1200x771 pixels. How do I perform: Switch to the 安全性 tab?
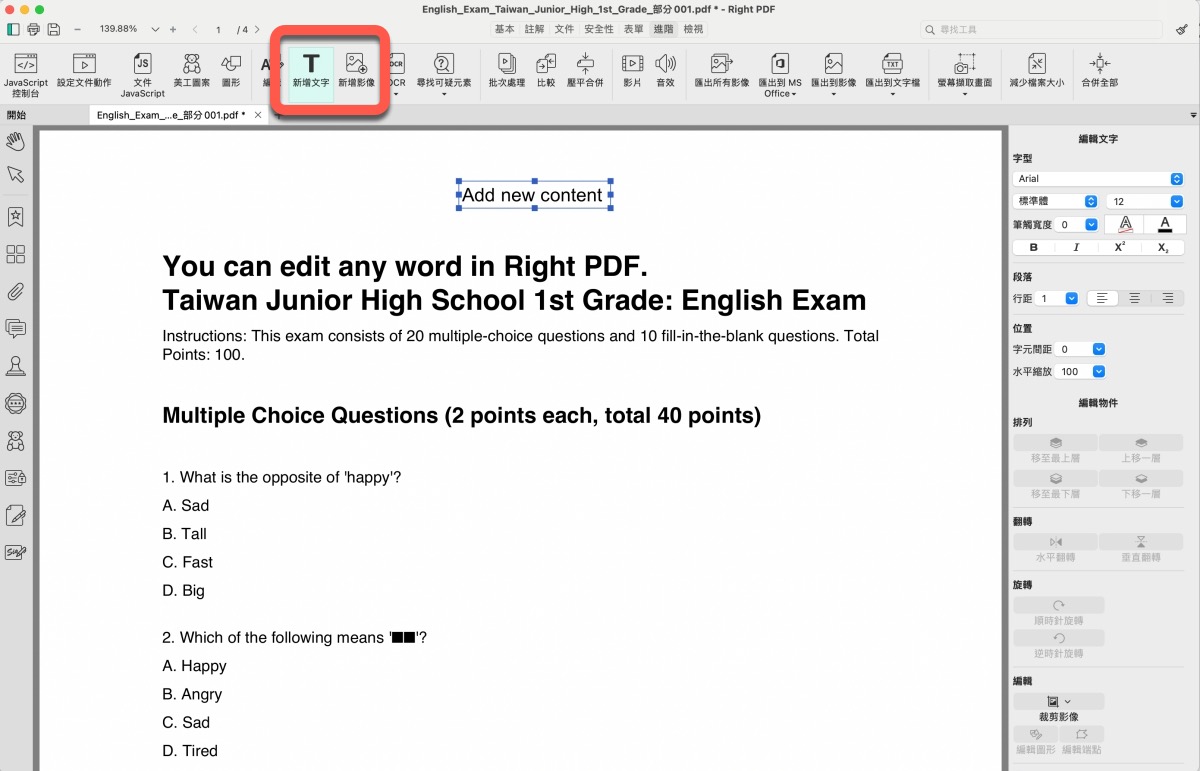(599, 29)
